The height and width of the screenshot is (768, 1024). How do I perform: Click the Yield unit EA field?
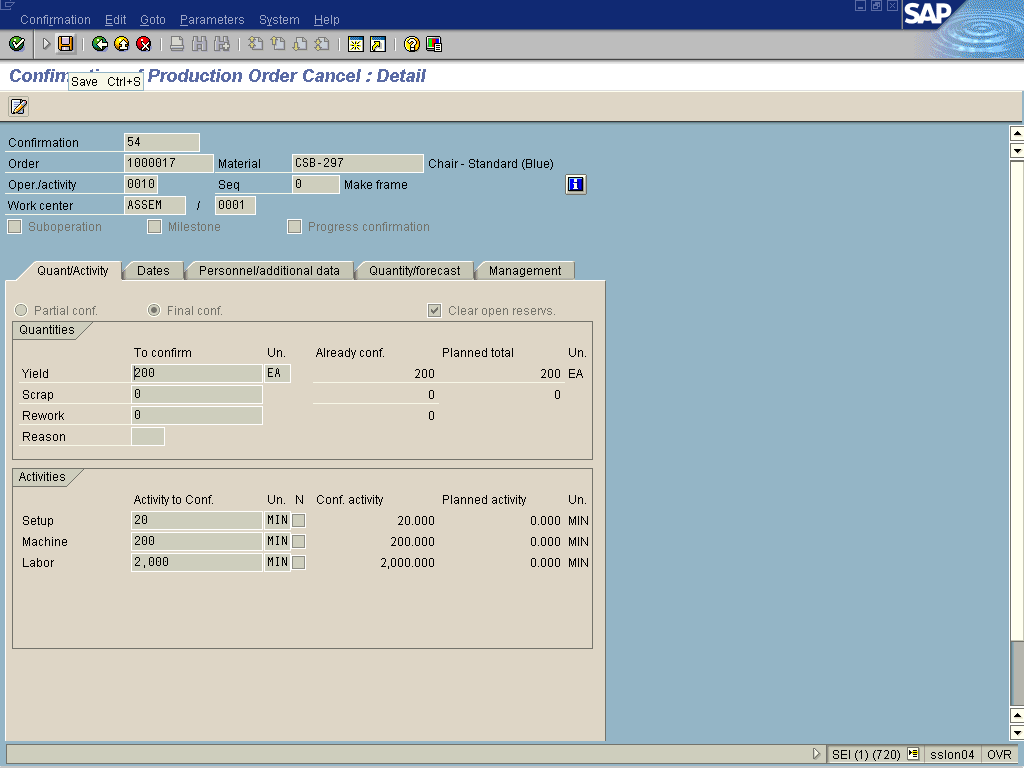[x=278, y=373]
